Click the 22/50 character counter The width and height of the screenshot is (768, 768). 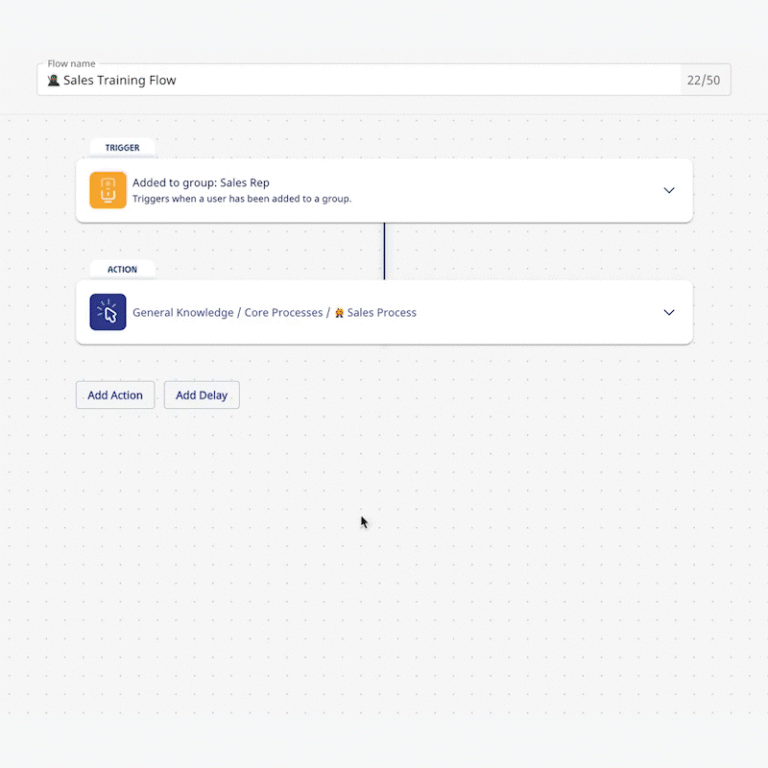click(x=703, y=80)
